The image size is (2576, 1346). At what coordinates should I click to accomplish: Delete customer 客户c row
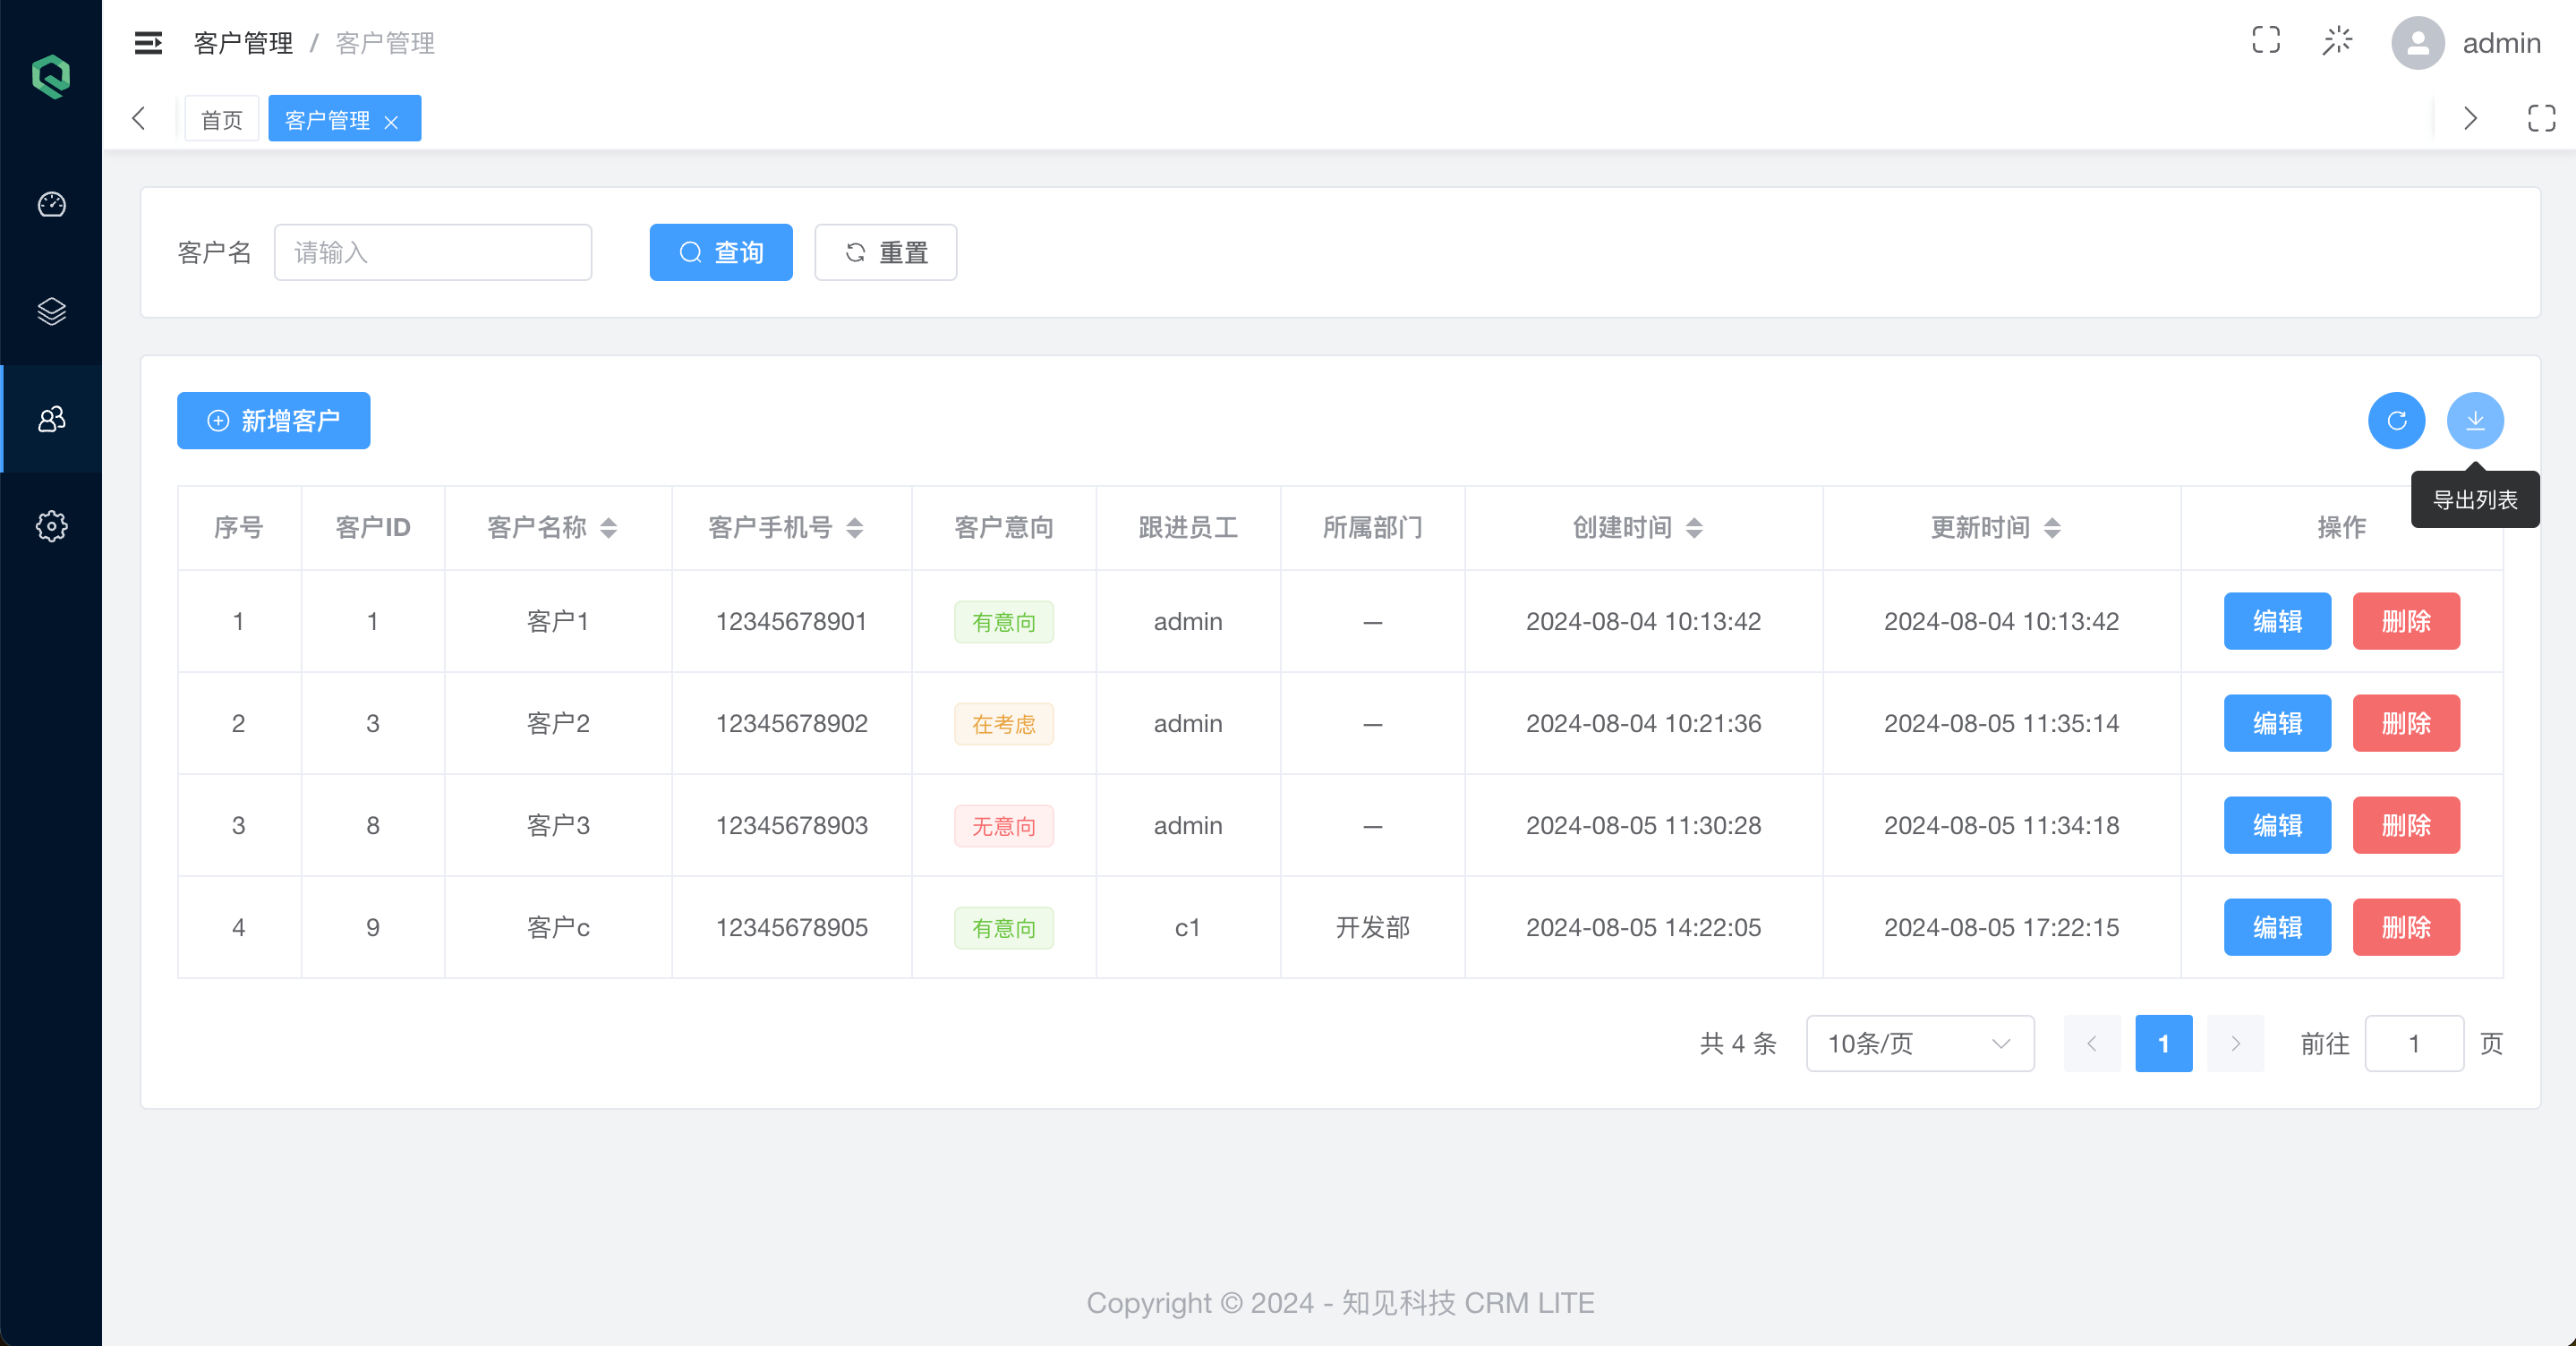[x=2406, y=927]
